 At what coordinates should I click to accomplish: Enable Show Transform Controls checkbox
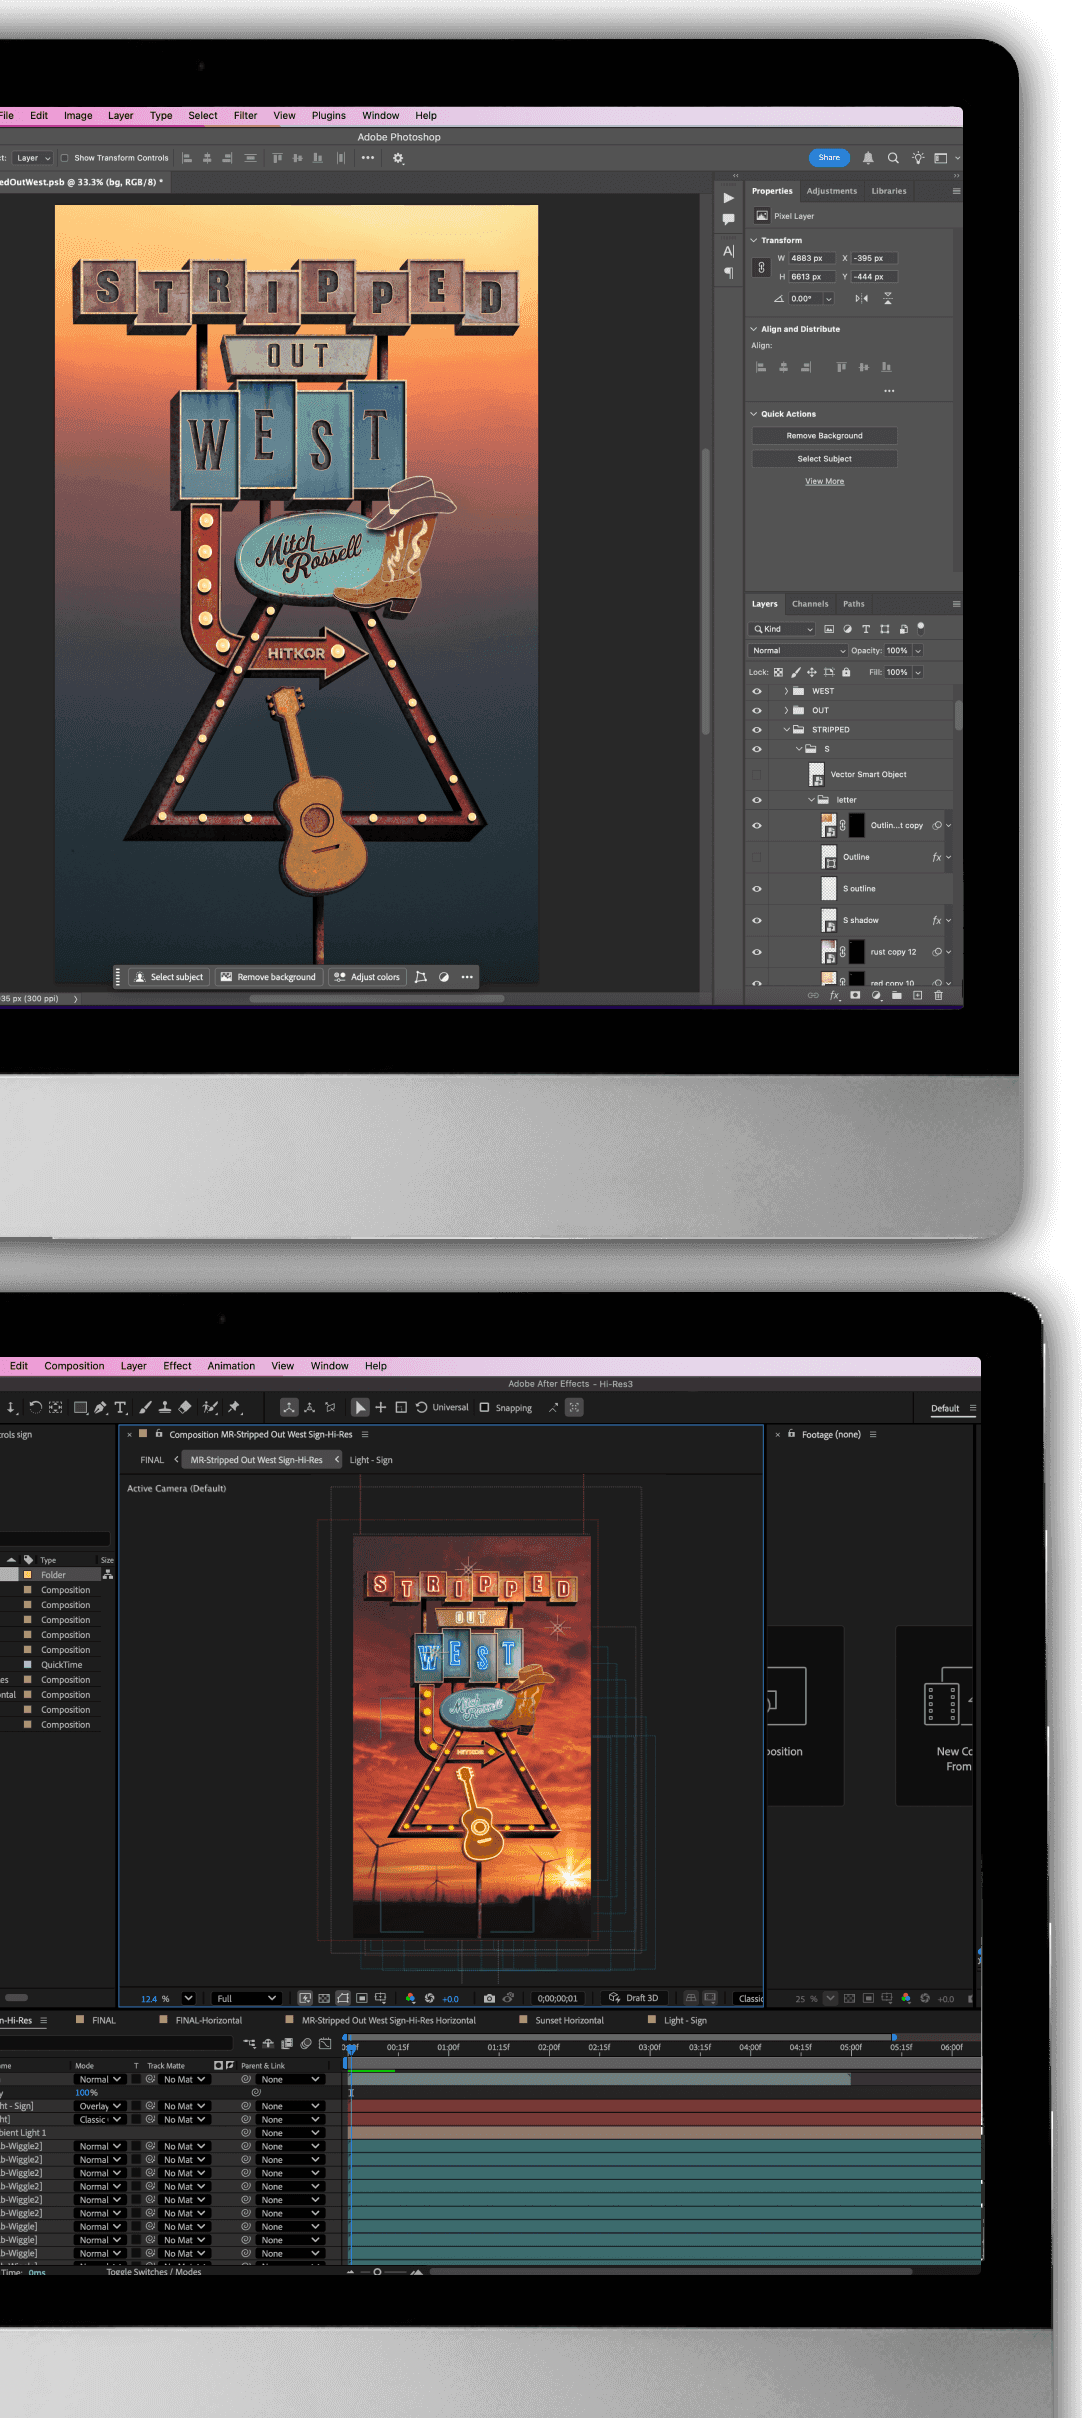[64, 158]
